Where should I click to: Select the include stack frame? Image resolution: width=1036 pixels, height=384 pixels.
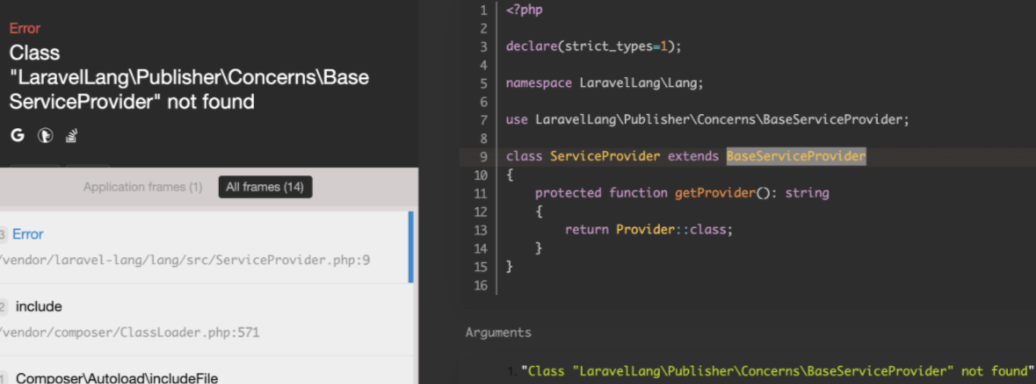point(205,320)
